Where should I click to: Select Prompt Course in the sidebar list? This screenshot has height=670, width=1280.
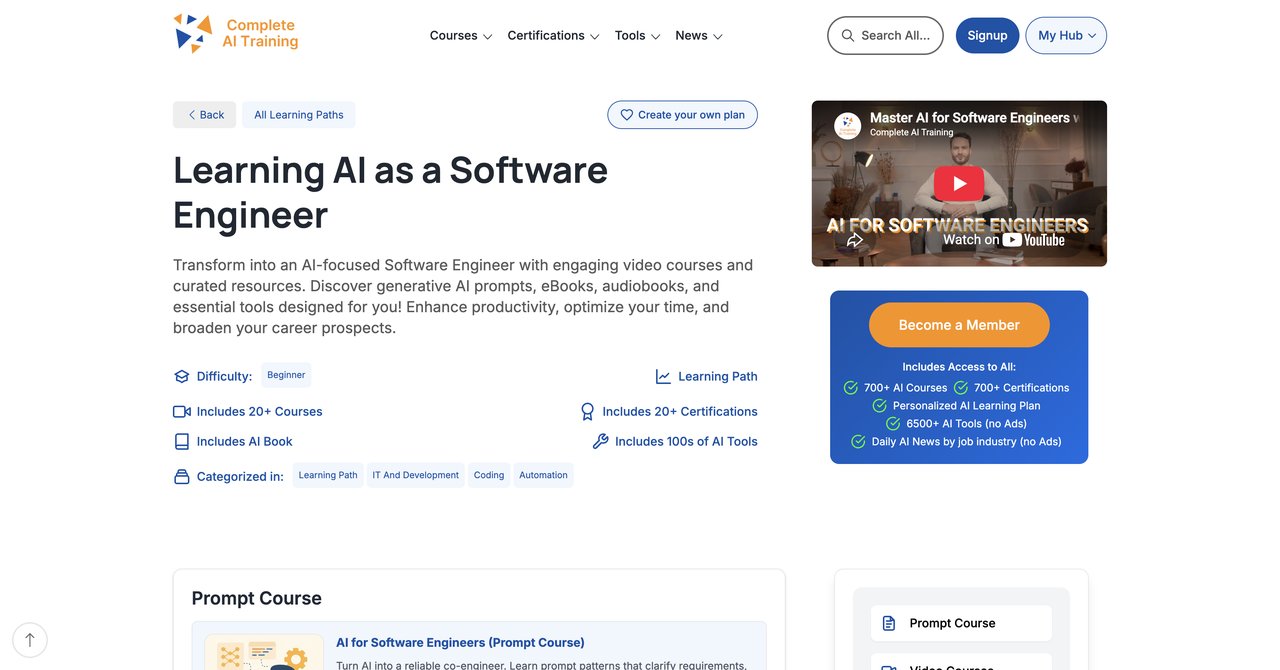coord(961,623)
